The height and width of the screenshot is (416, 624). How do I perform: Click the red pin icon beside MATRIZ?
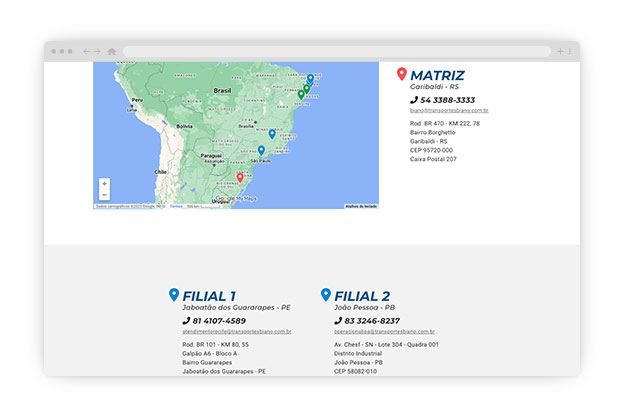point(402,74)
